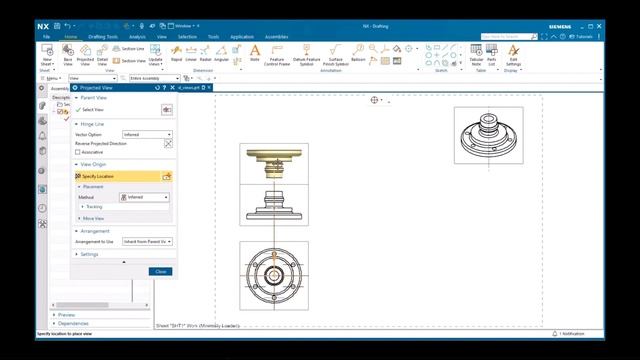Click the New Sheet icon
This screenshot has height=360, width=640.
47,55
